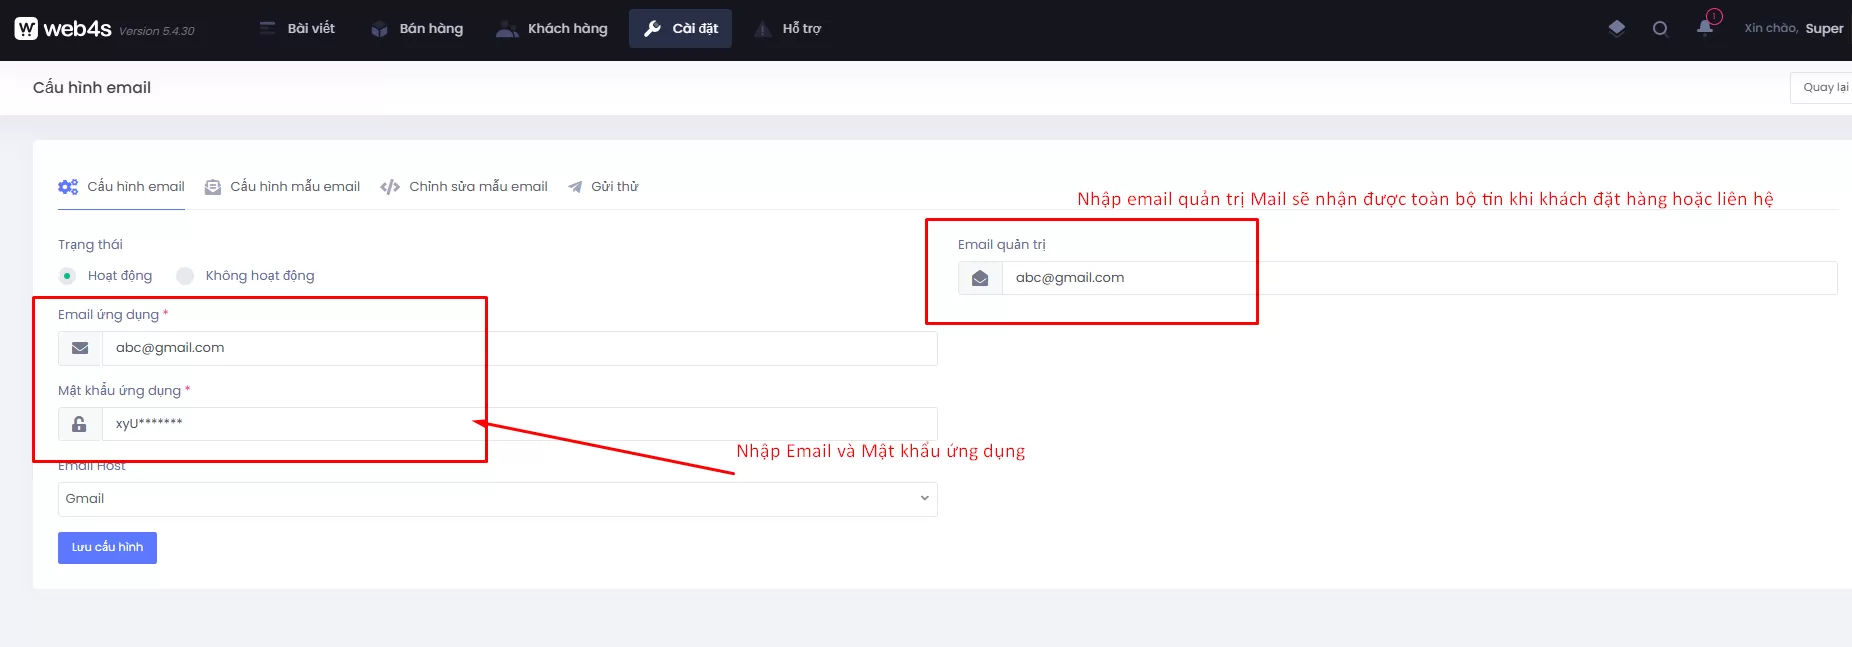Open the Cài đặt menu
Screen dimensions: 1852x647
(681, 29)
